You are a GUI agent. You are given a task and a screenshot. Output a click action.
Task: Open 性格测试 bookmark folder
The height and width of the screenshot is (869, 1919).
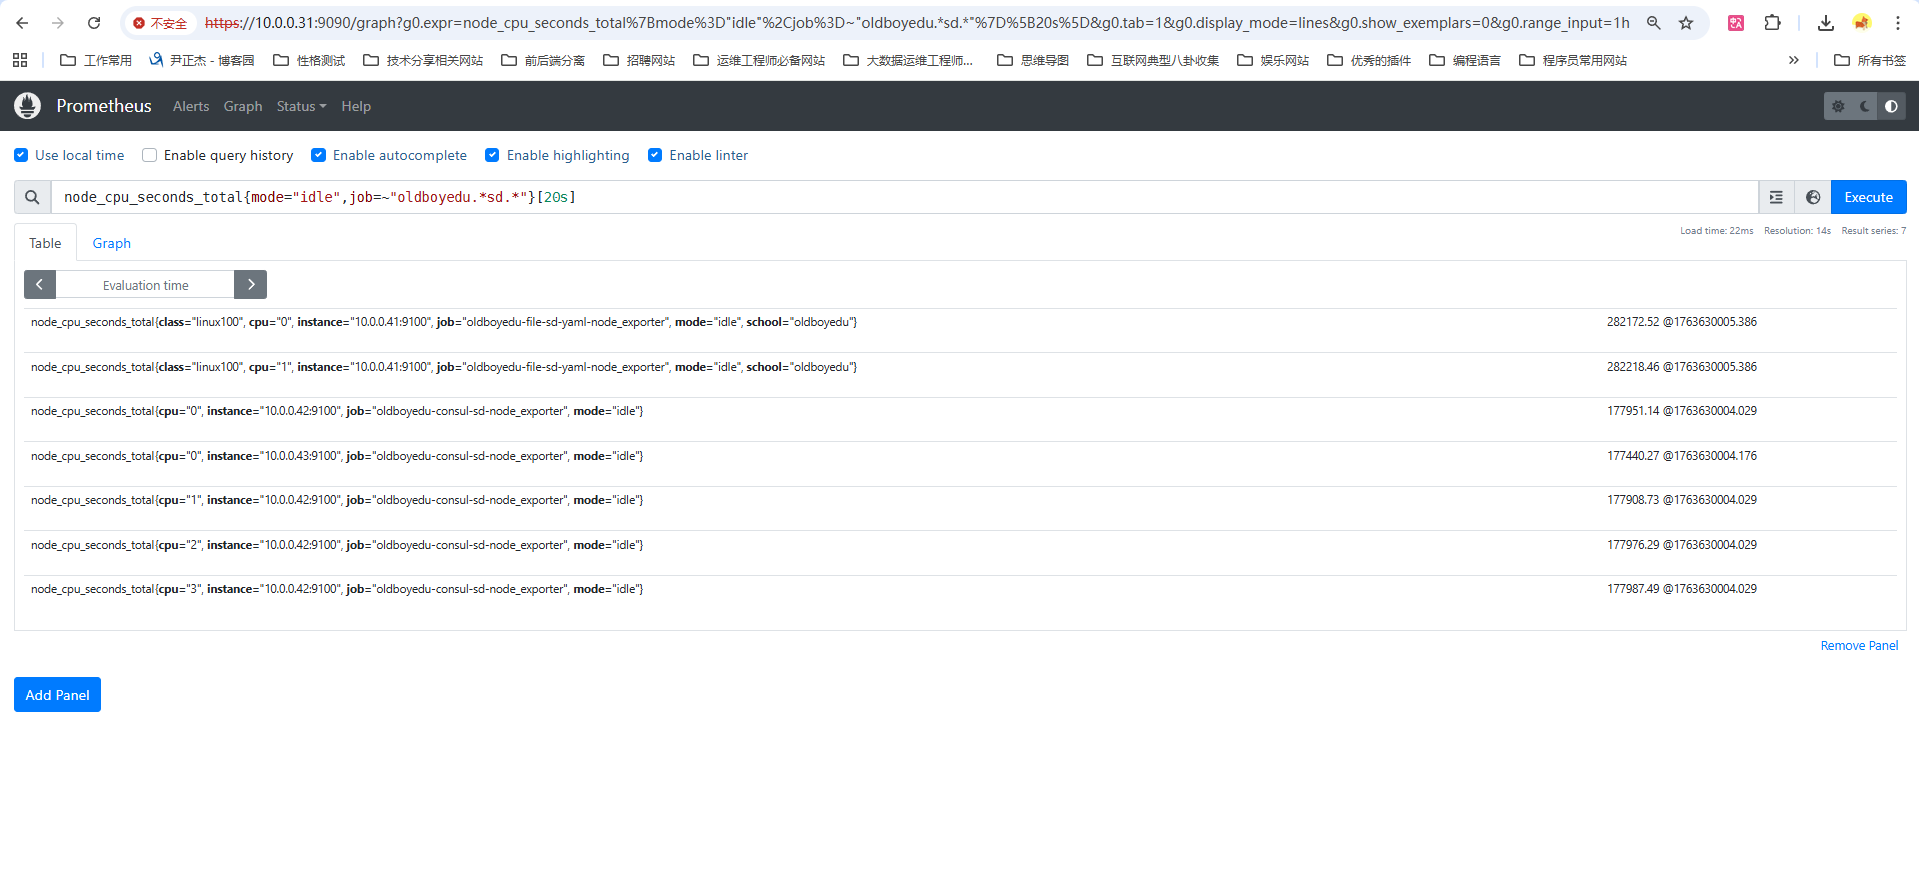pos(309,60)
